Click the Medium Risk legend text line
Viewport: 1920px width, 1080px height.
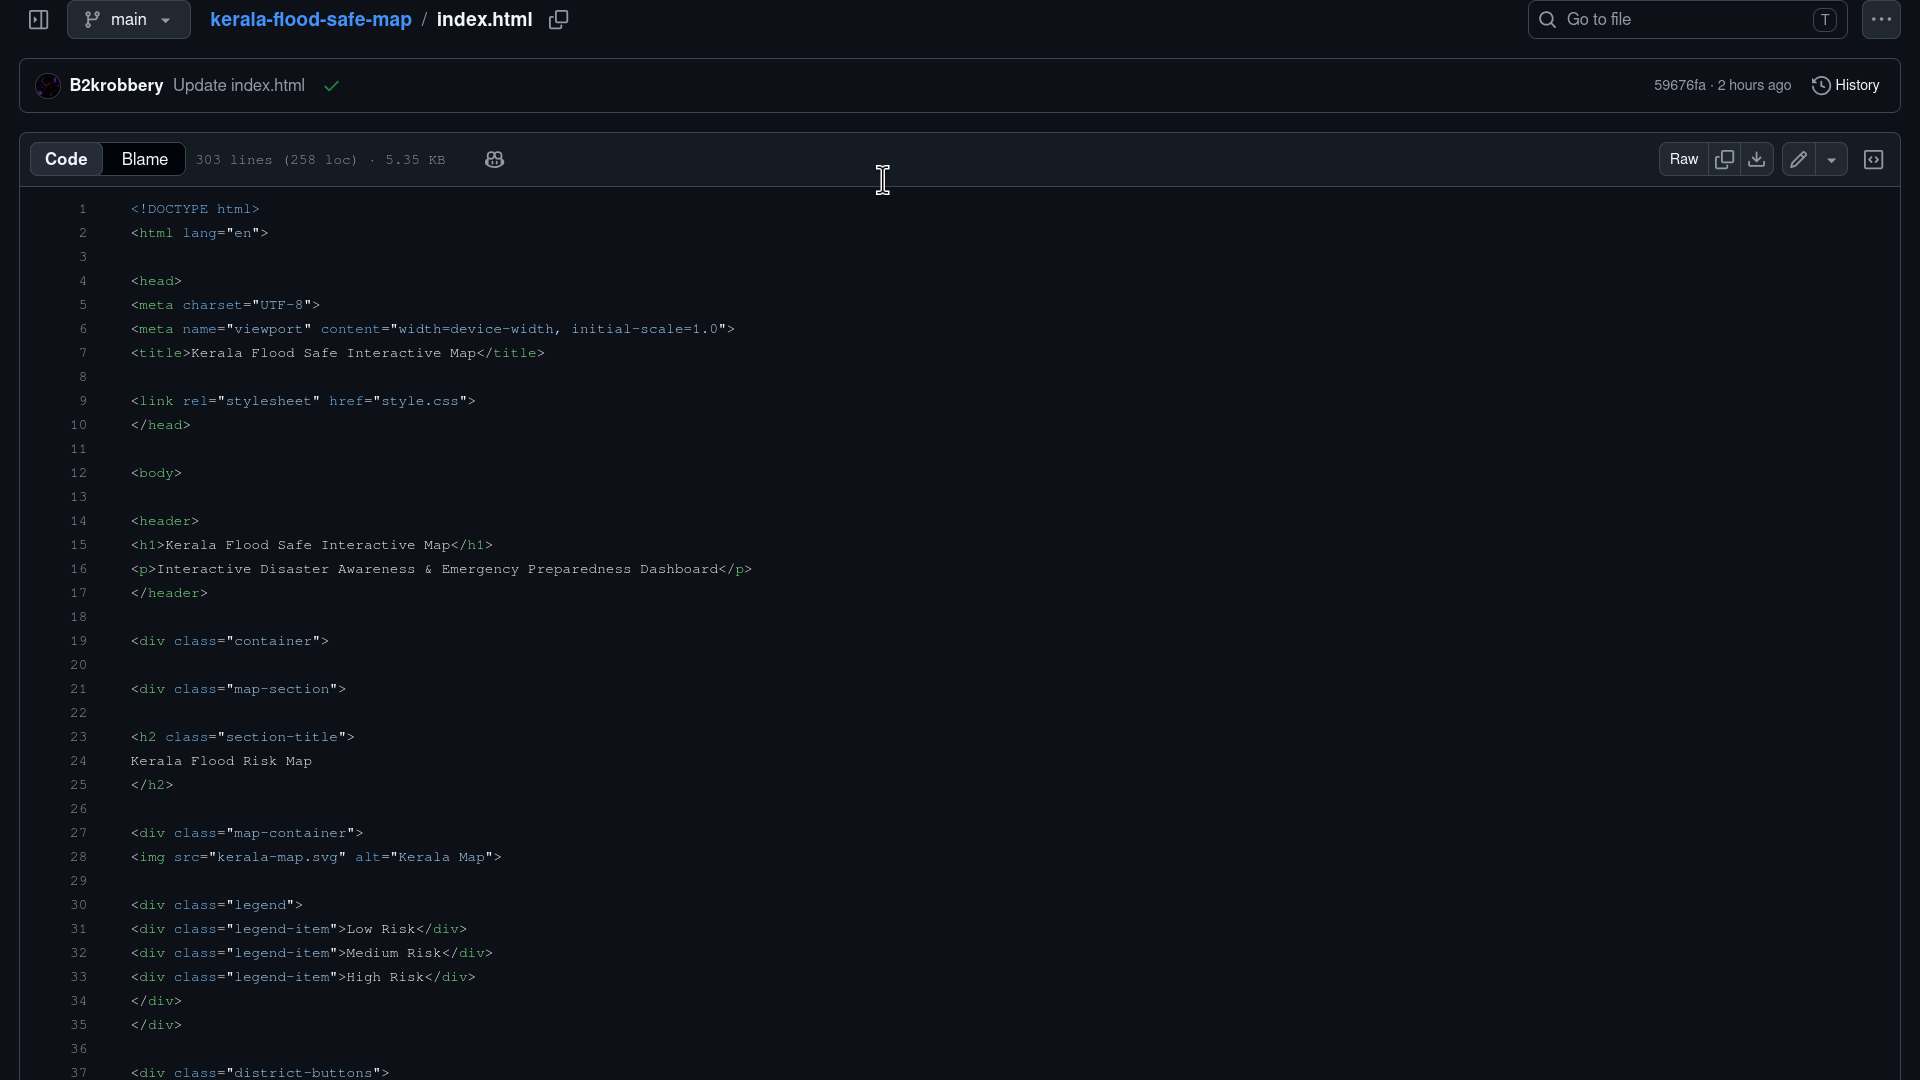(x=312, y=953)
